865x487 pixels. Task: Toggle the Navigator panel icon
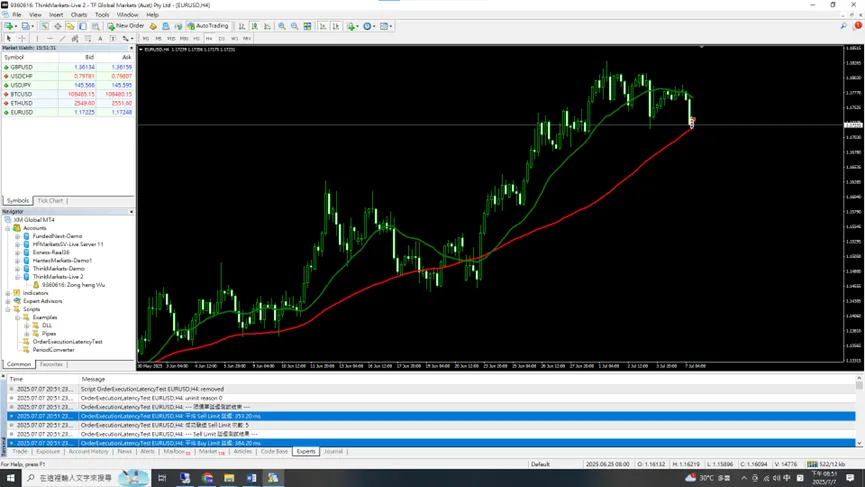[70, 26]
